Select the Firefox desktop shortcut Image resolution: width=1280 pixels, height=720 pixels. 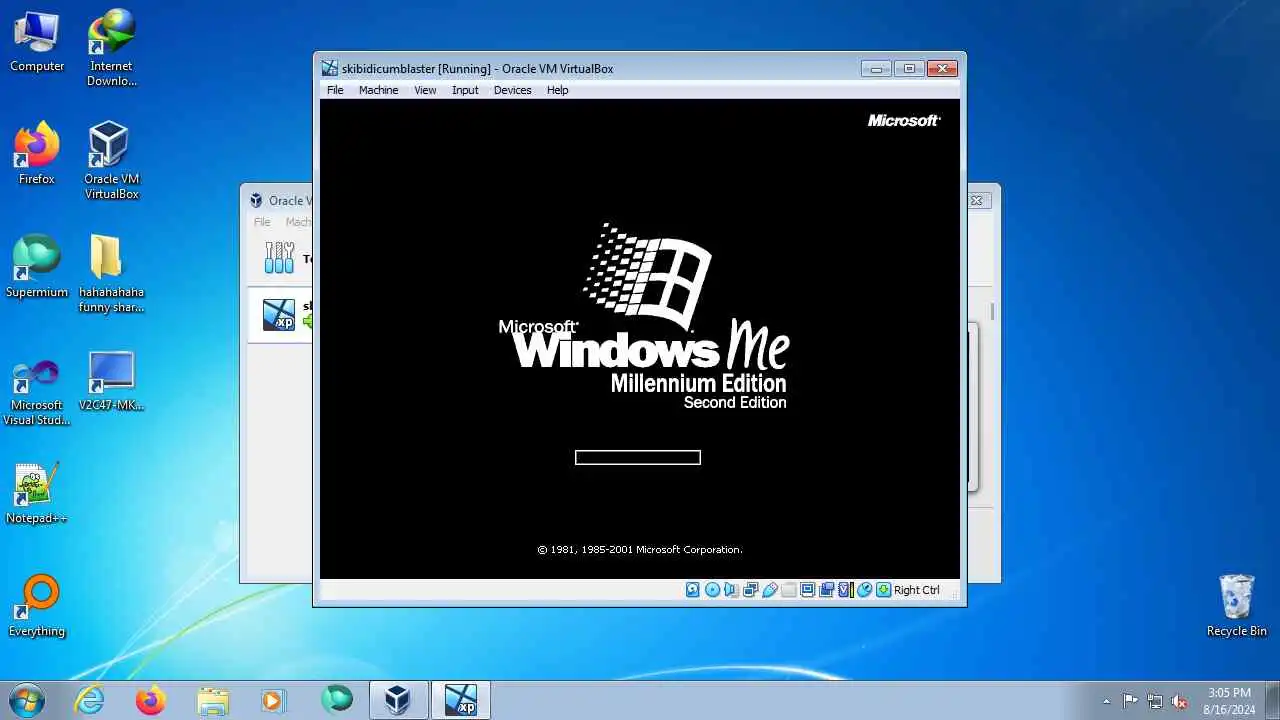(37, 154)
